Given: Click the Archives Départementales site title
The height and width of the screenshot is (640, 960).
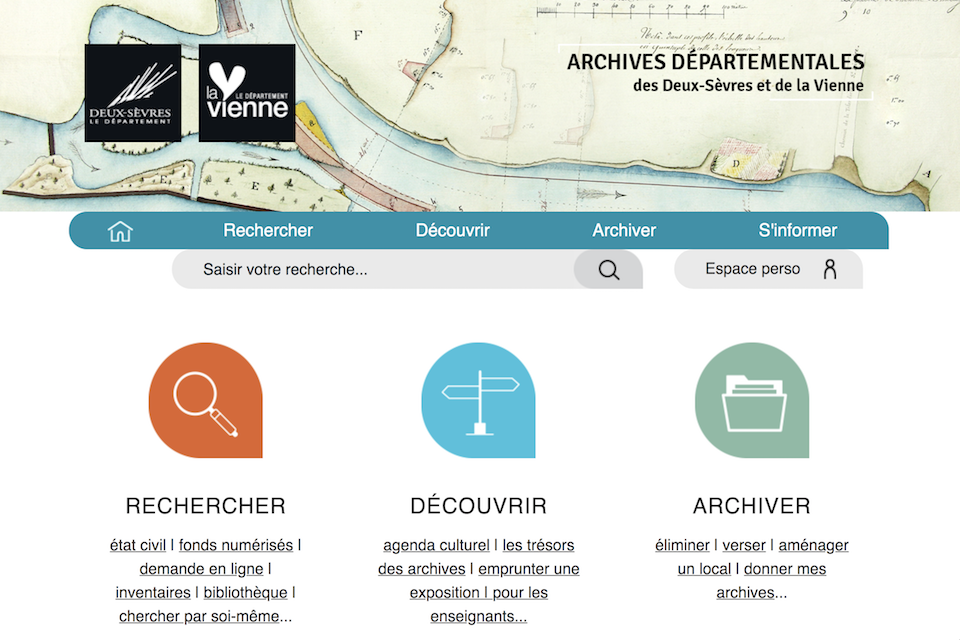Looking at the screenshot, I should click(x=716, y=72).
